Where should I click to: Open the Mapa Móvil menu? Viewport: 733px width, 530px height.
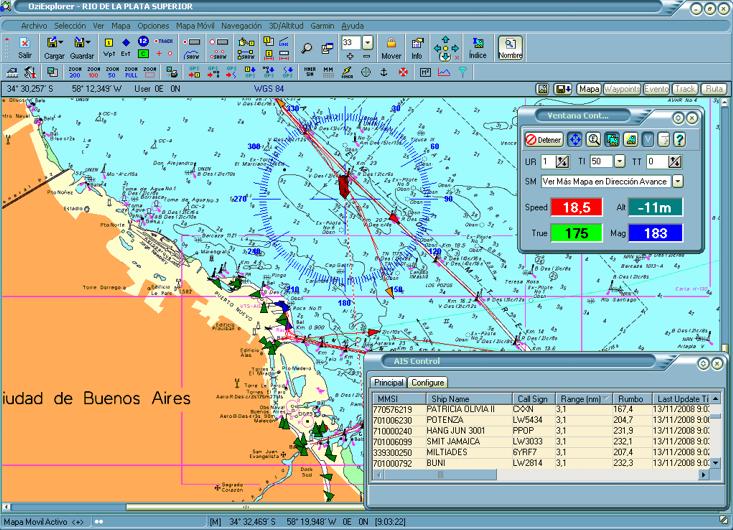click(195, 26)
